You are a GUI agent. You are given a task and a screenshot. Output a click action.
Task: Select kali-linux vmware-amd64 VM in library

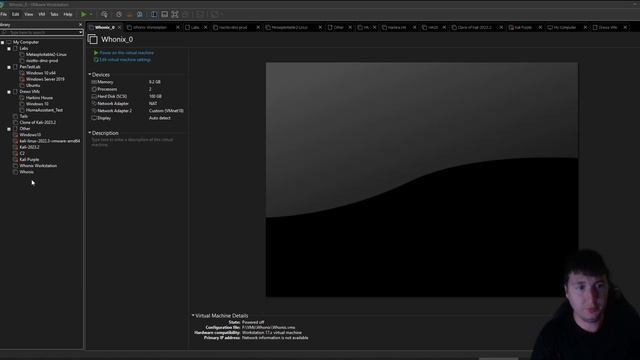click(x=50, y=141)
